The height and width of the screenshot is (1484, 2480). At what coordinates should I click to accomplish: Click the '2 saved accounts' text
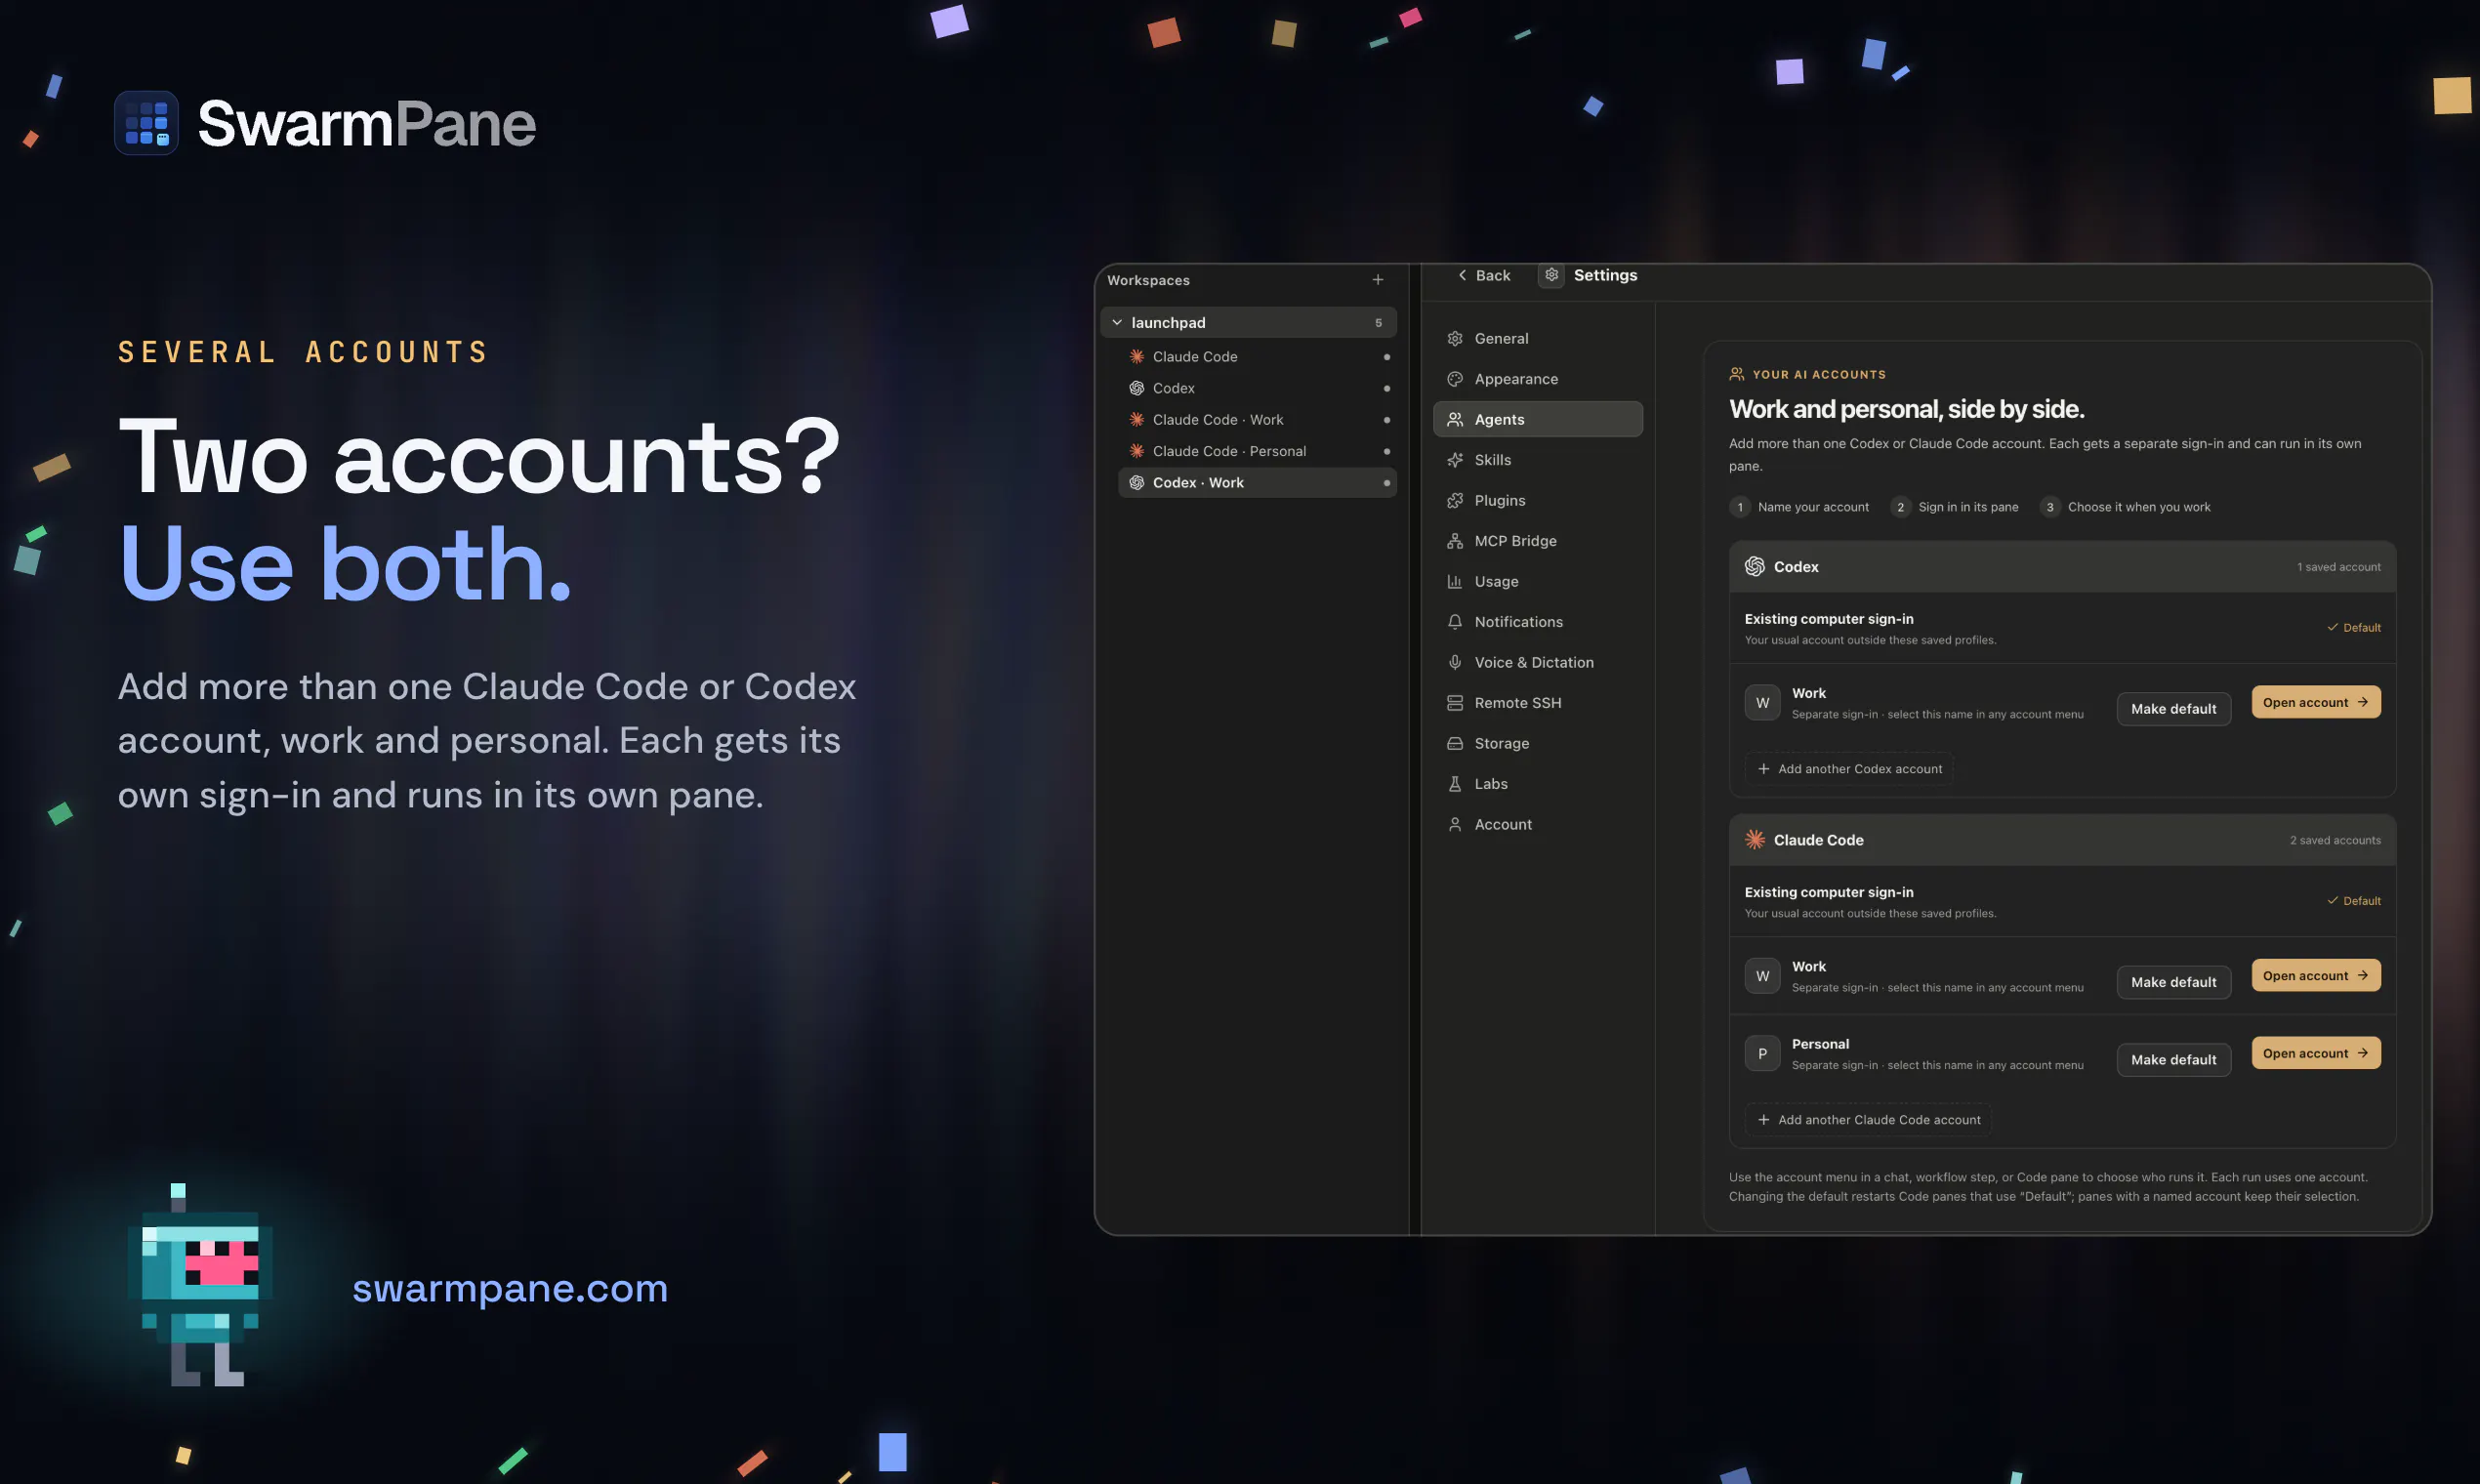coord(2335,840)
